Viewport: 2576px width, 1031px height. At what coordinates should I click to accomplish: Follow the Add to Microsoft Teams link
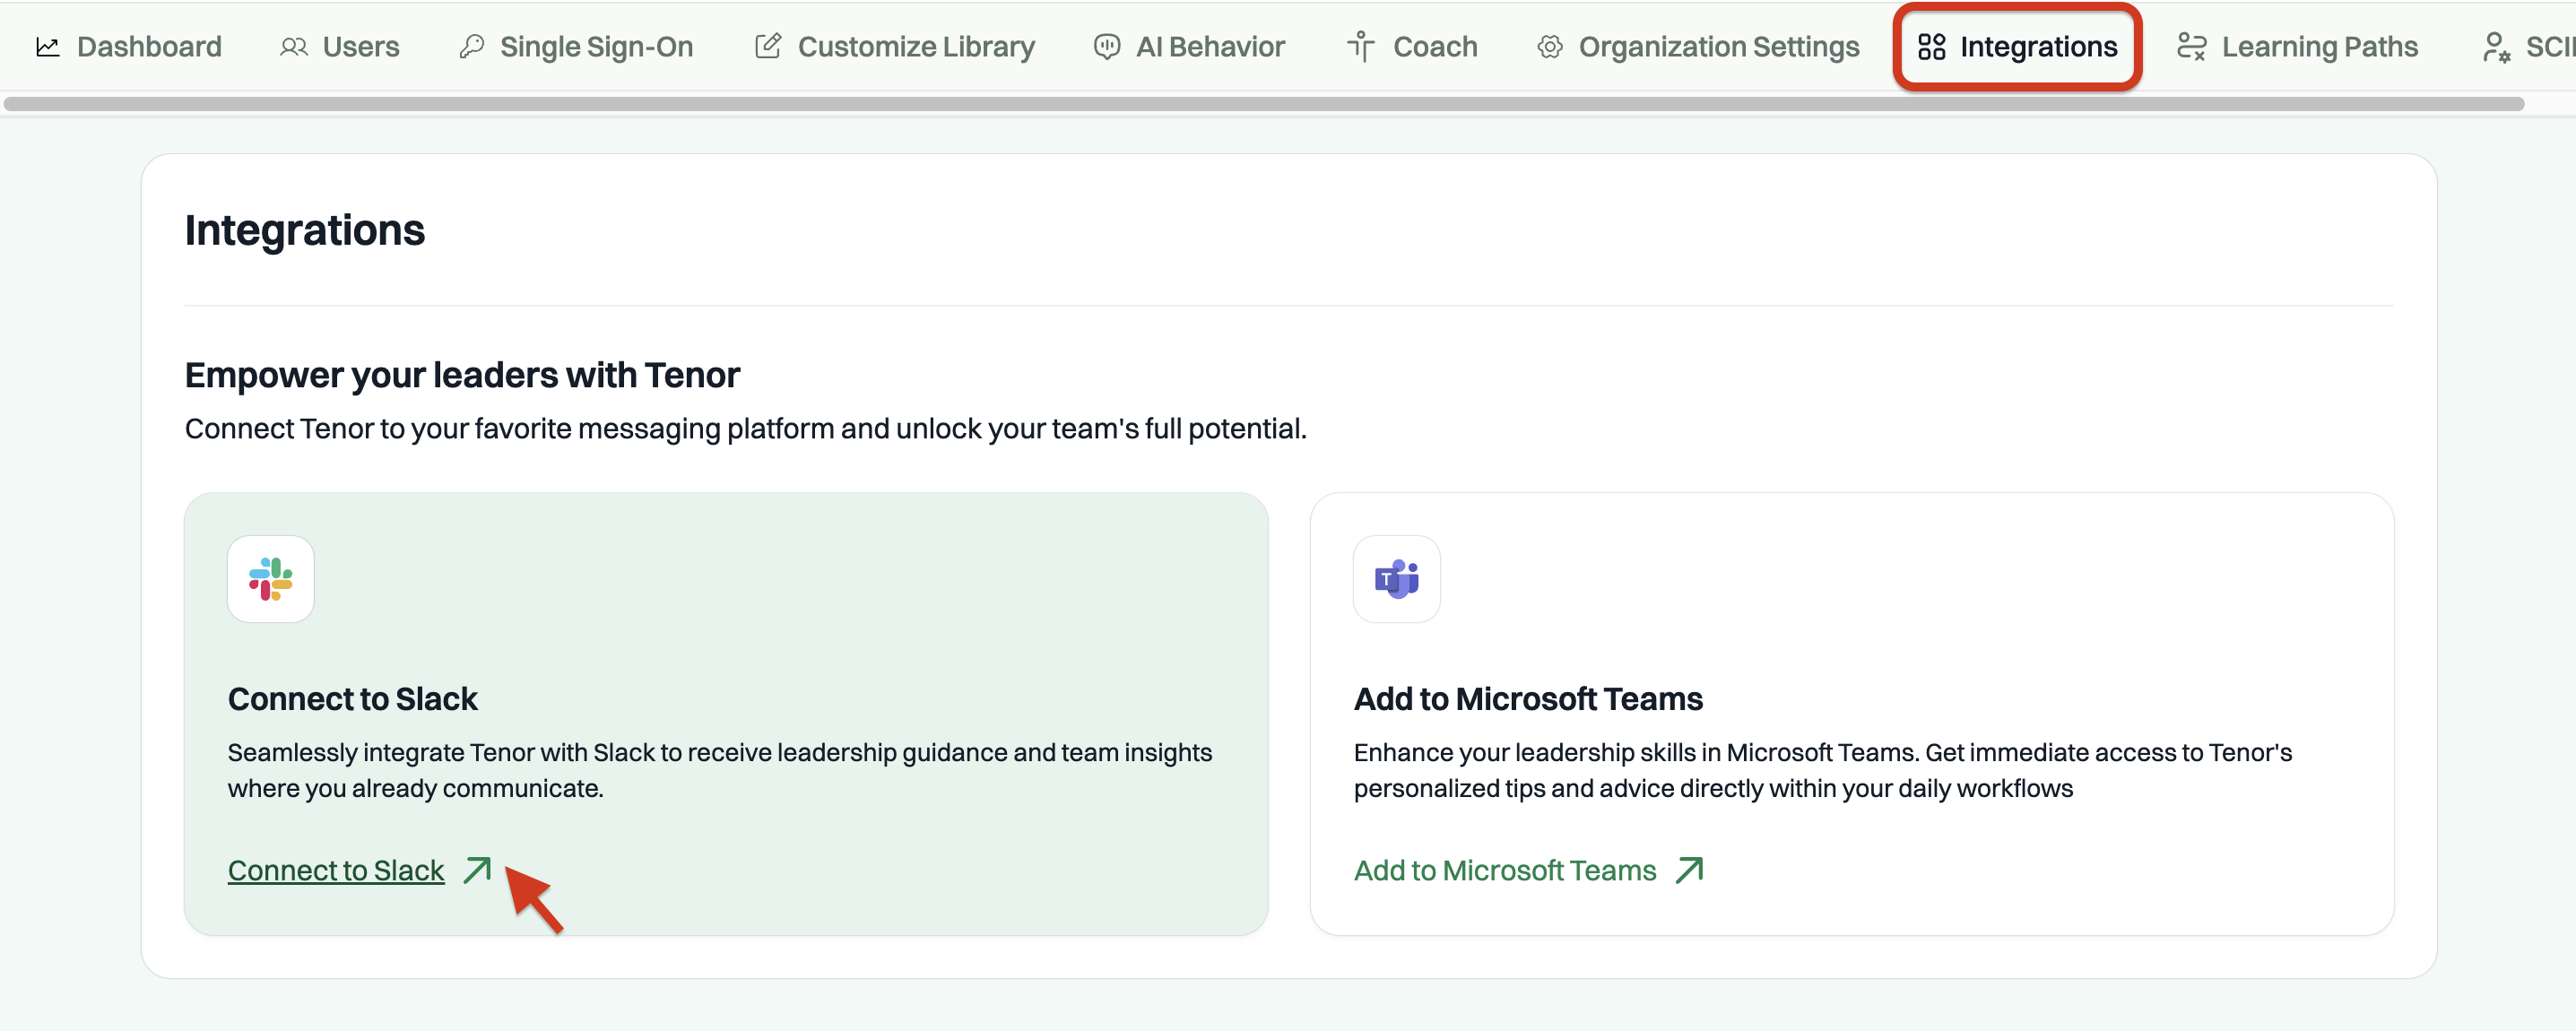[x=1505, y=870]
